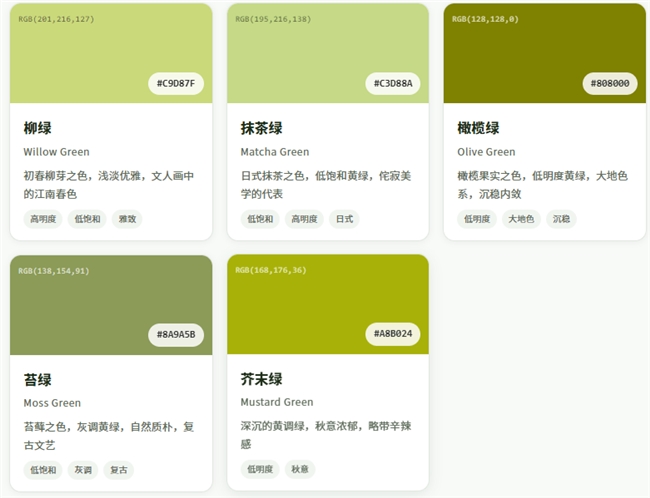The height and width of the screenshot is (498, 650).
Task: Select the RGB(138,154,91) label
Action: pyautogui.click(x=54, y=271)
